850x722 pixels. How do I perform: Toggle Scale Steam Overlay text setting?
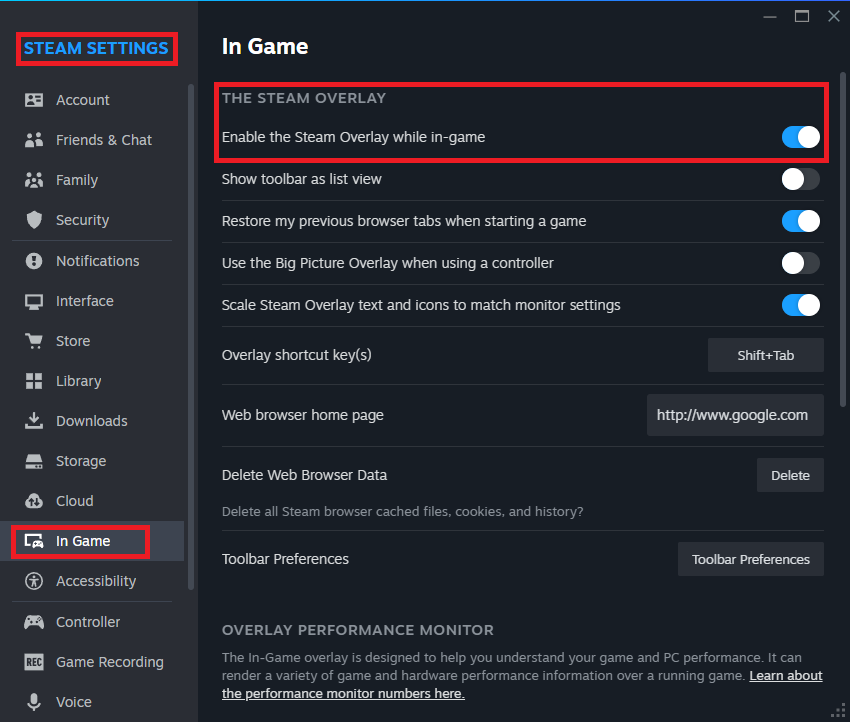click(x=801, y=305)
